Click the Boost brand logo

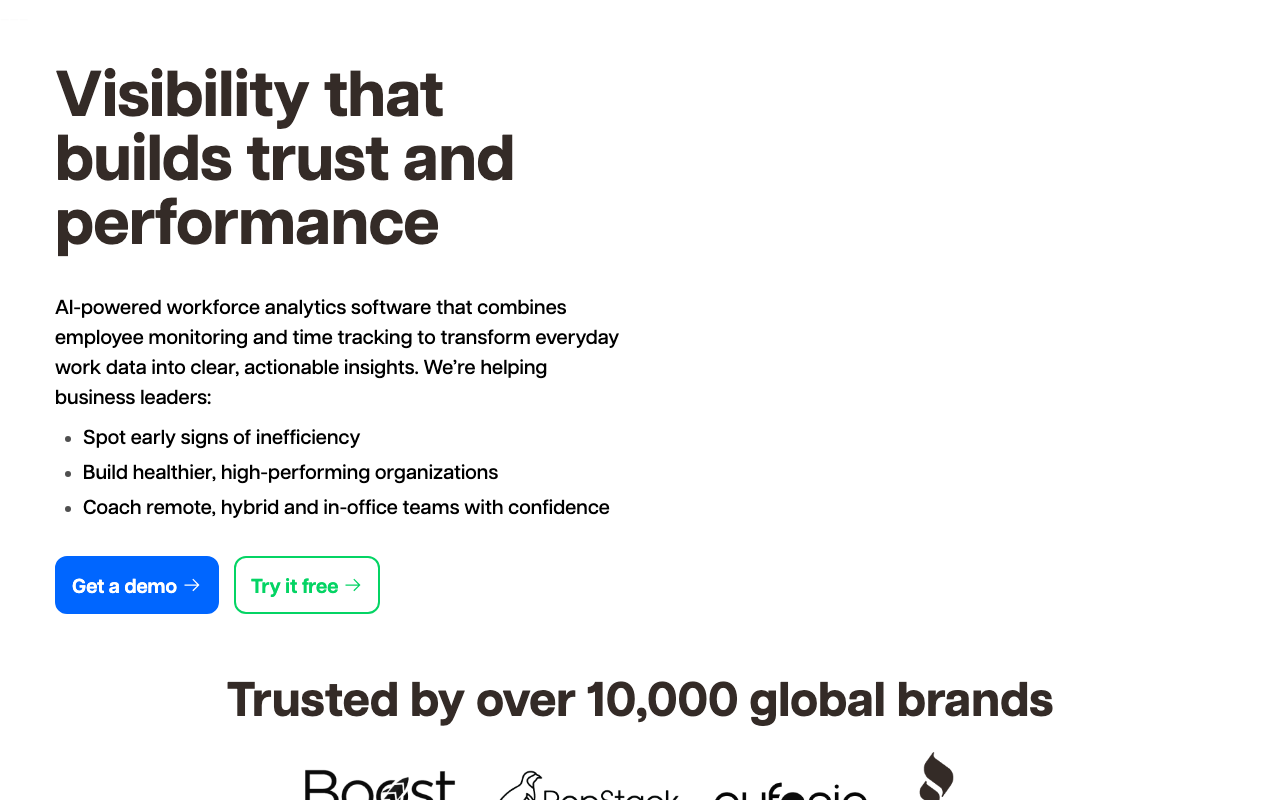pyautogui.click(x=379, y=785)
